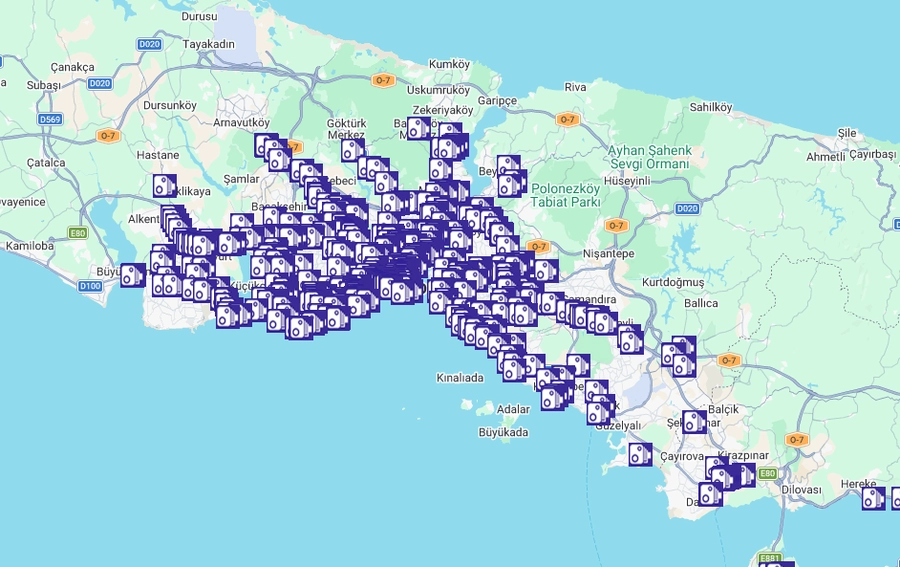Screen dimensions: 900x567
Task: Open the camera marker near Zekeriyaköy
Action: 419,128
